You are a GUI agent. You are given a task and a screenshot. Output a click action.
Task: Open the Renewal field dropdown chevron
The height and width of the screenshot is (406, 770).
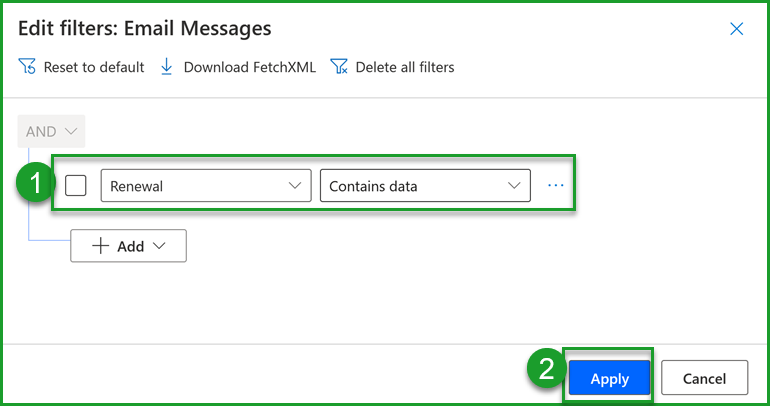point(294,186)
